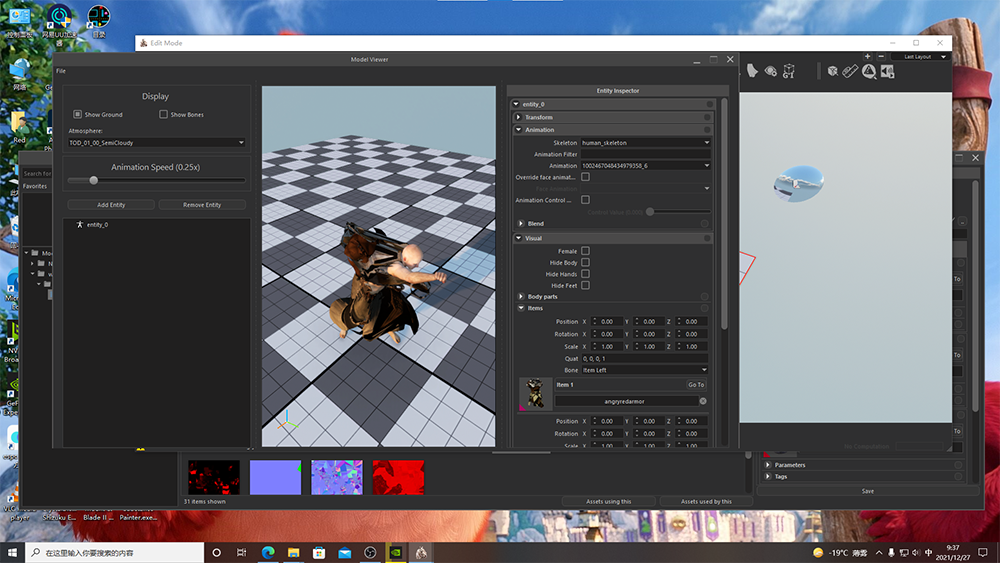Click the GI cube icon in Edit Mode toolbar
1000x563 pixels.
point(789,71)
